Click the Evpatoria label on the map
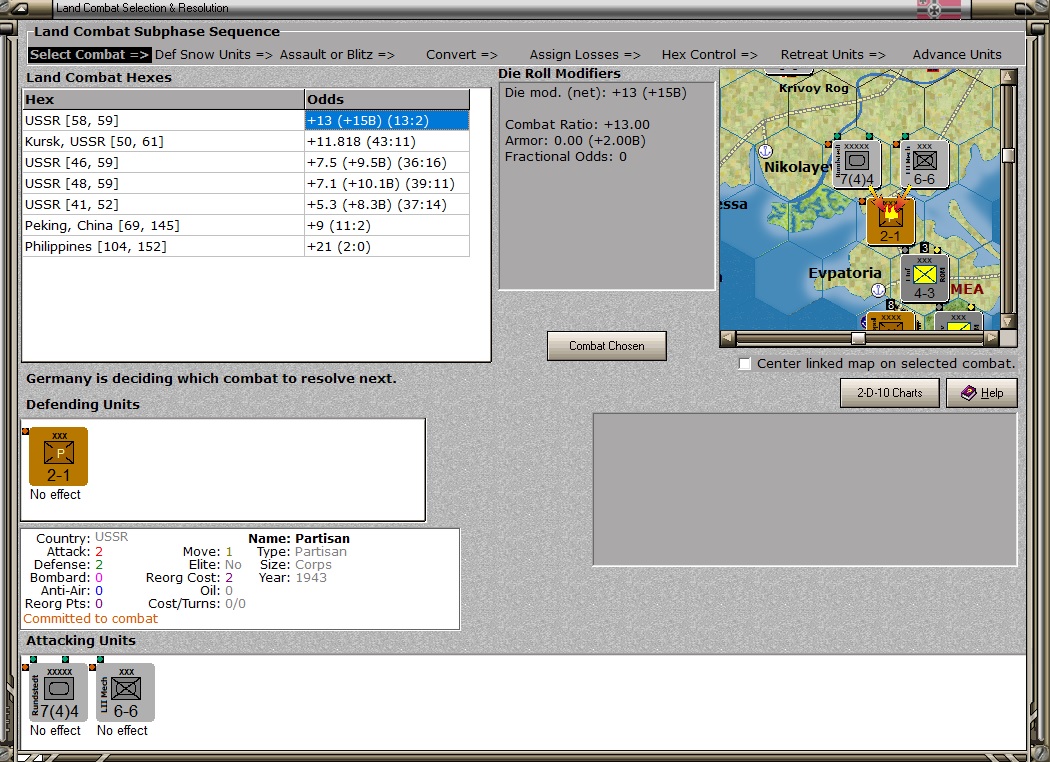The width and height of the screenshot is (1050, 762). [x=844, y=273]
